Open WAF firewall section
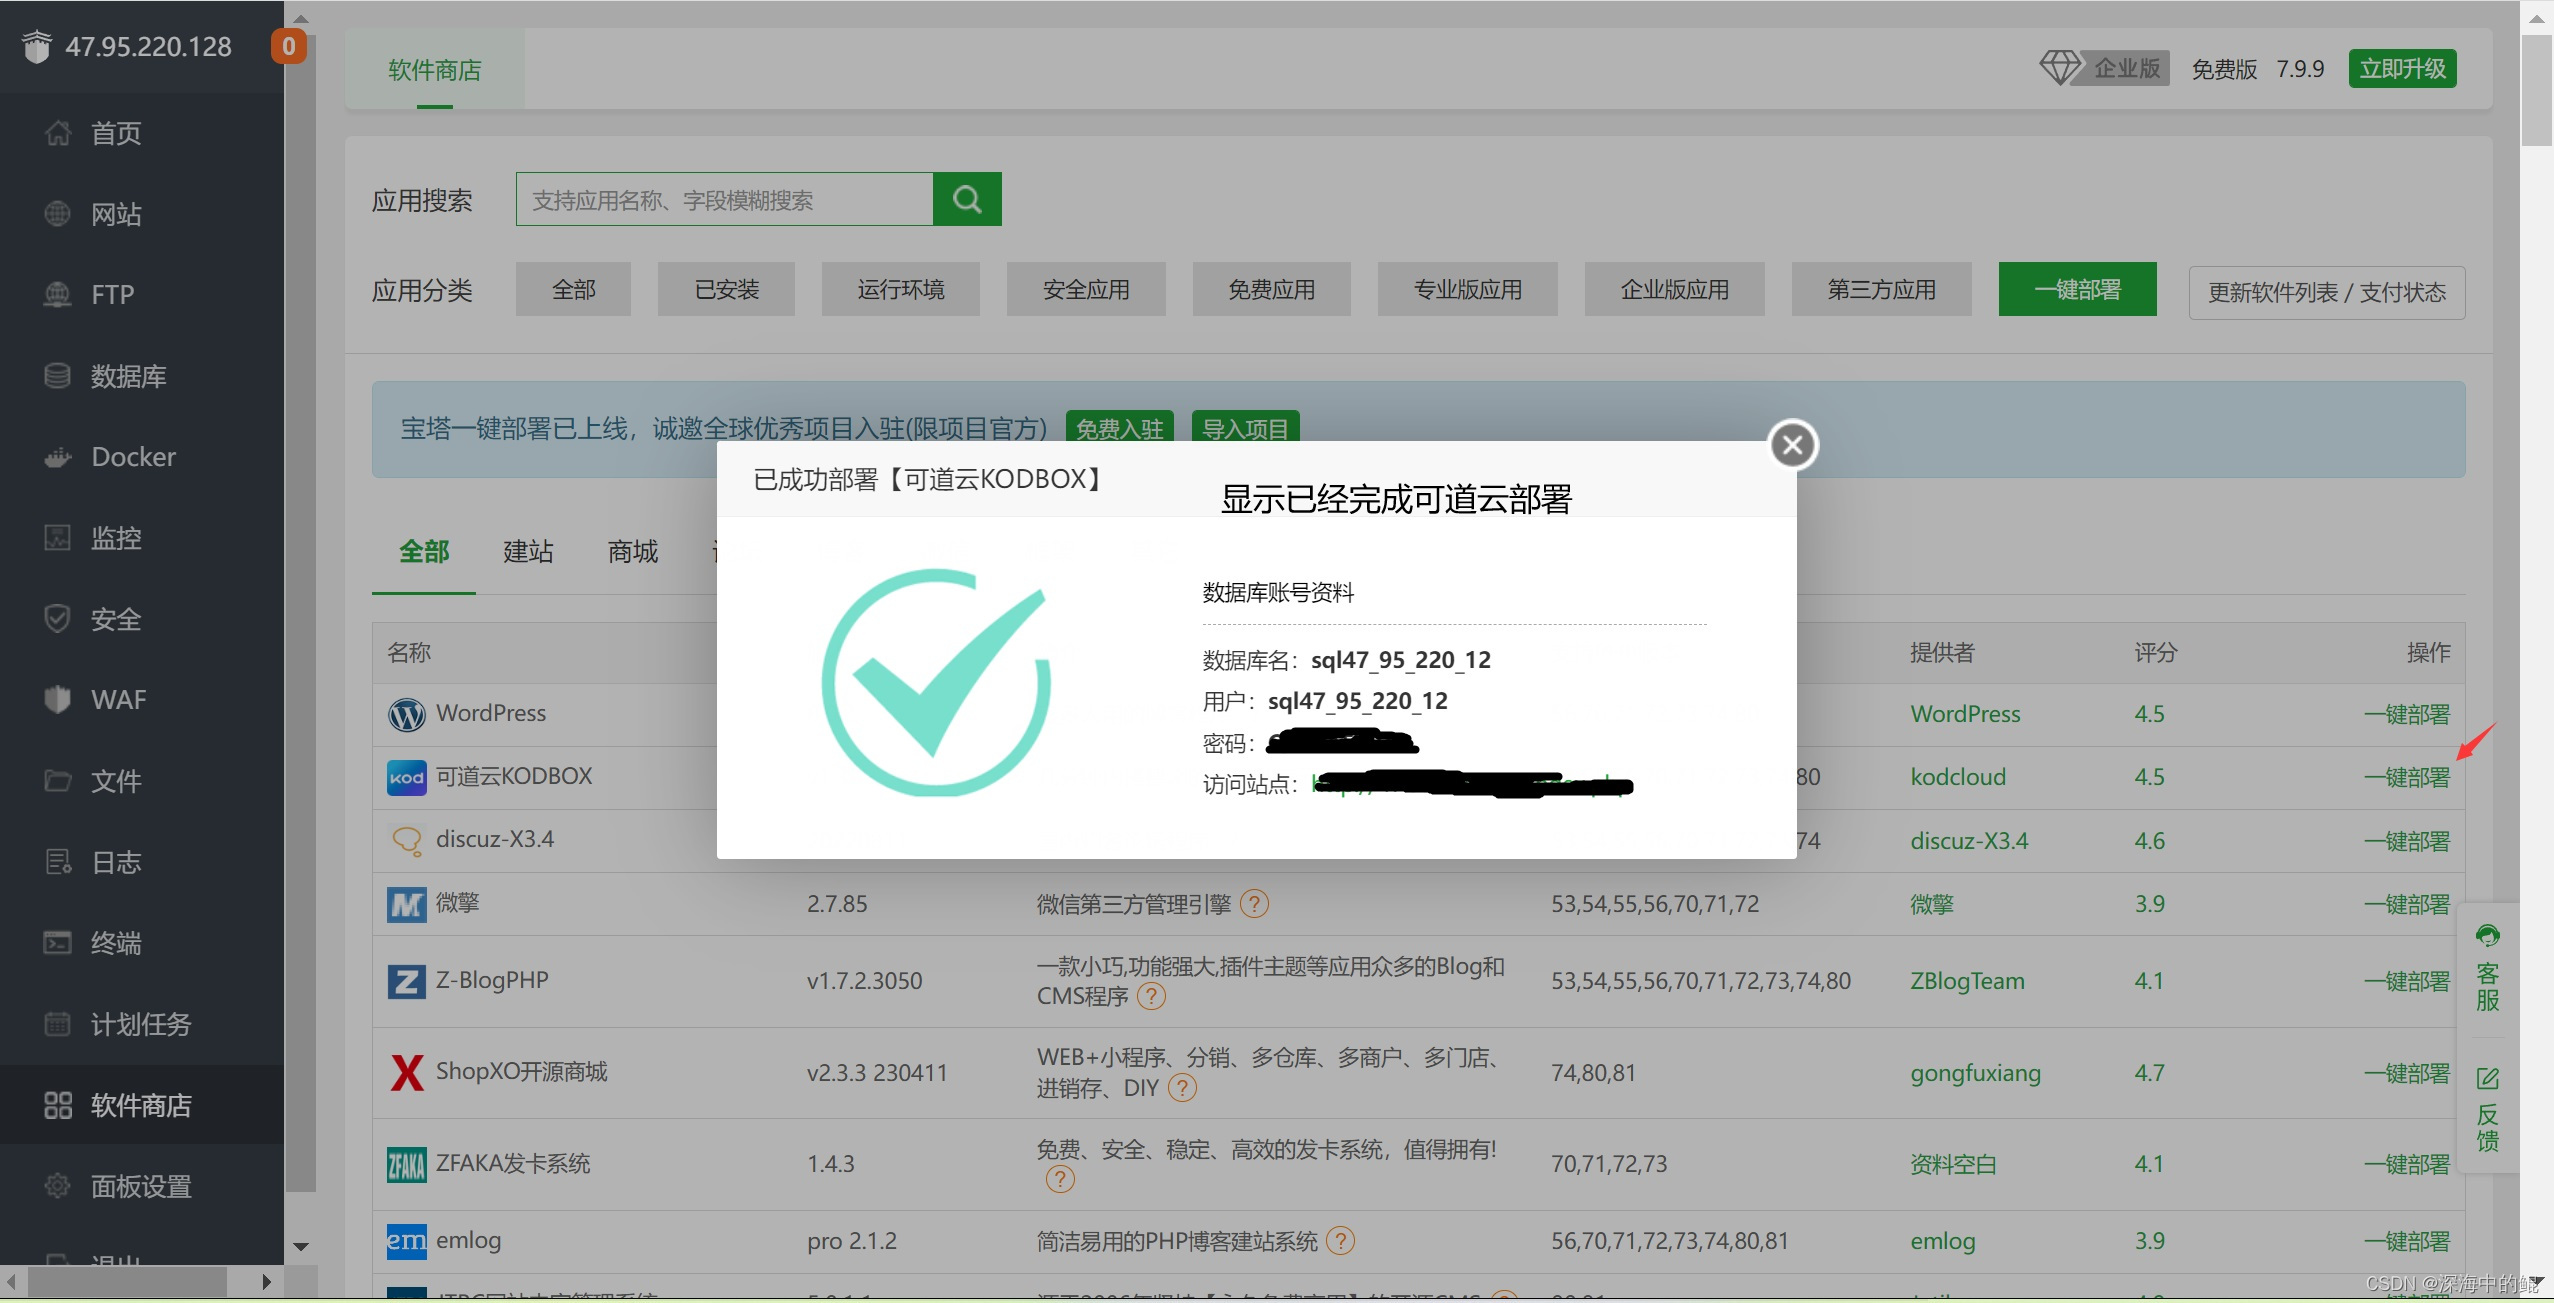This screenshot has height=1303, width=2554. [x=118, y=700]
